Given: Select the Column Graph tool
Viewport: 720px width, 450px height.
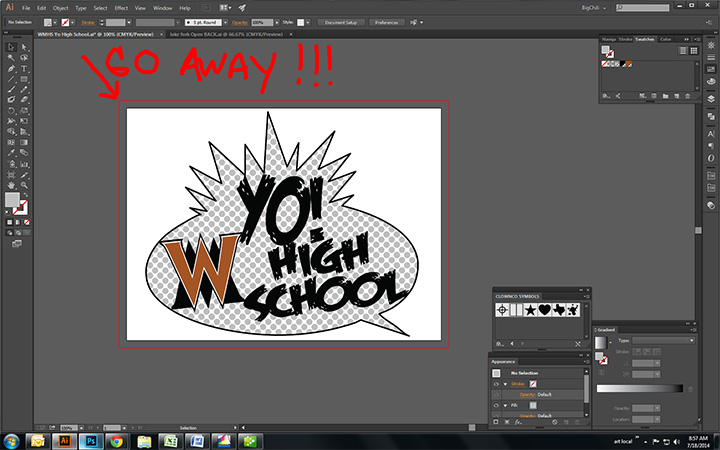Looking at the screenshot, I should (x=24, y=164).
